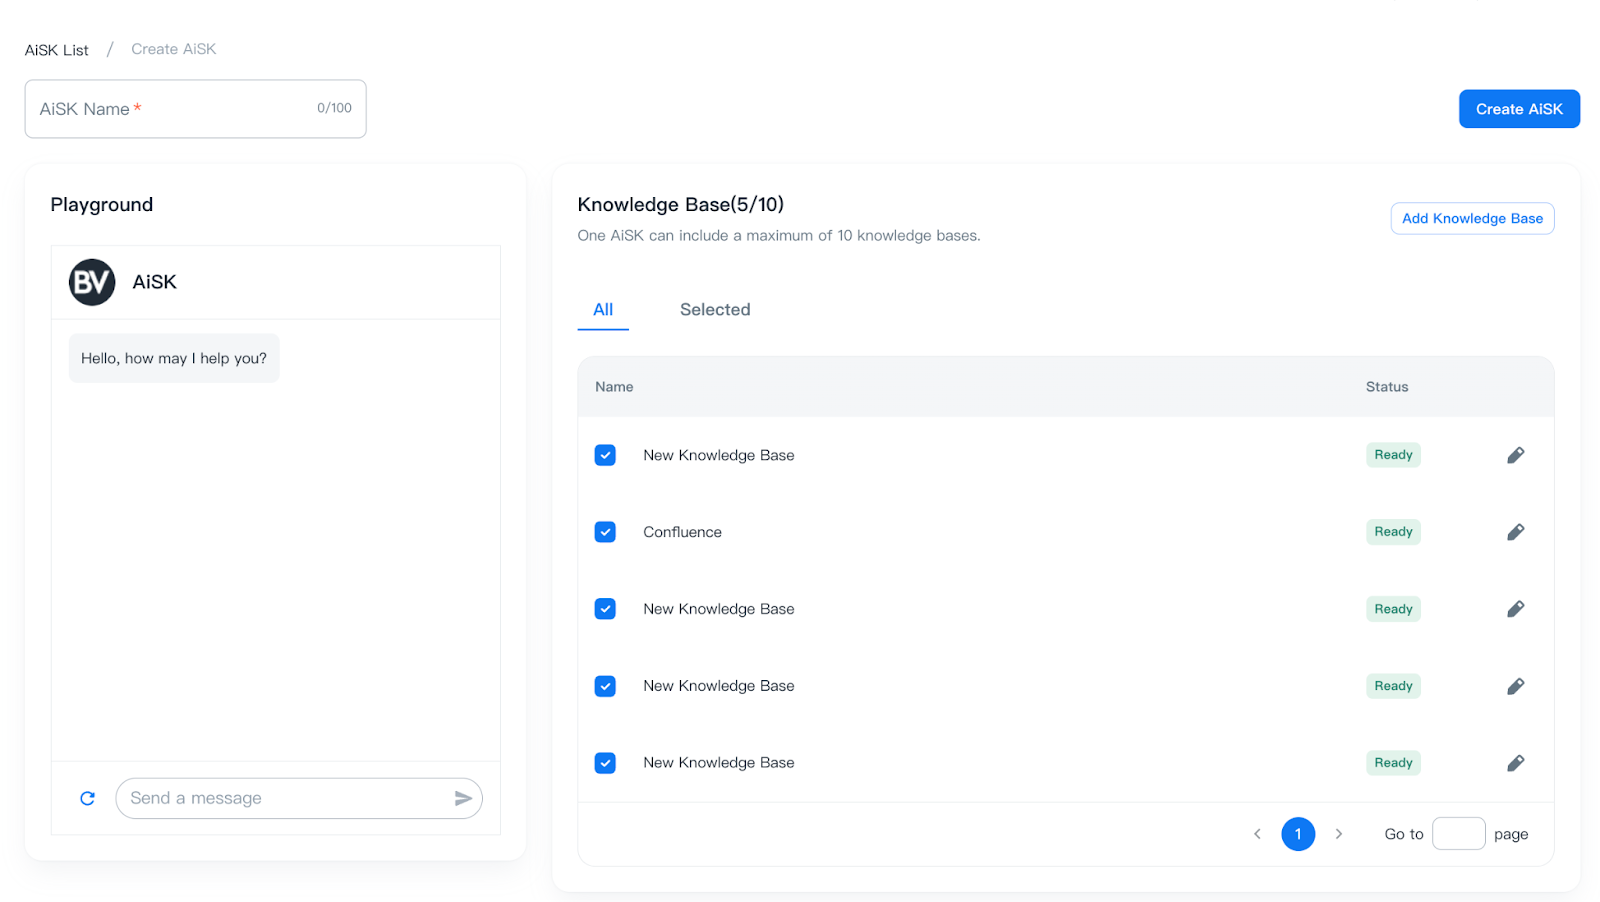Click the pencil edit icon for Confluence

point(1515,532)
